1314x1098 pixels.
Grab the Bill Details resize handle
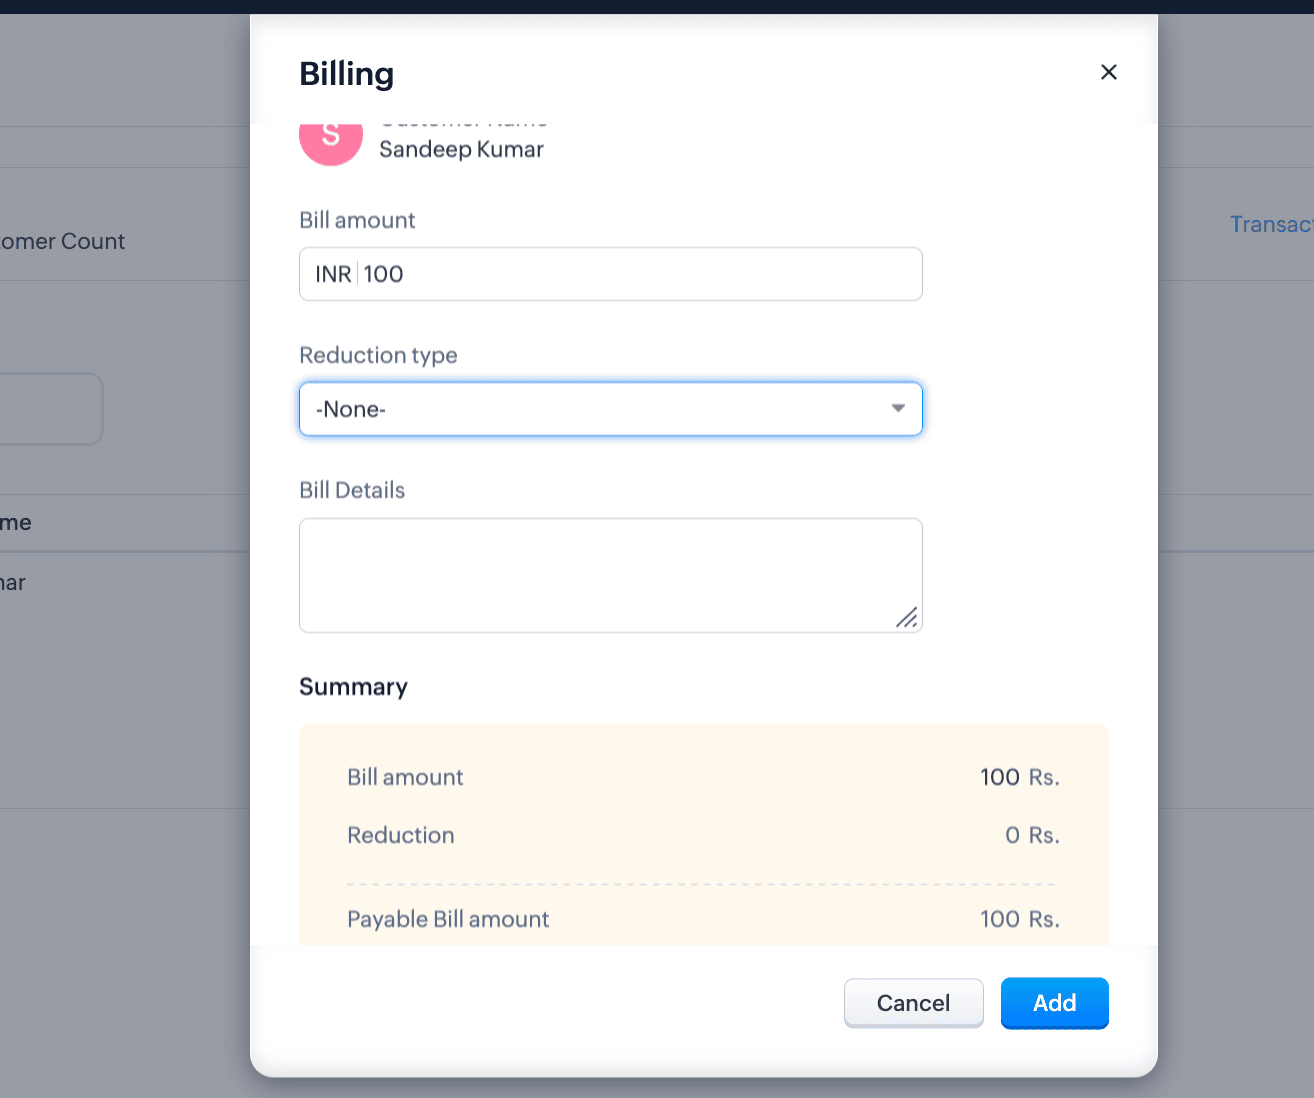tap(907, 618)
